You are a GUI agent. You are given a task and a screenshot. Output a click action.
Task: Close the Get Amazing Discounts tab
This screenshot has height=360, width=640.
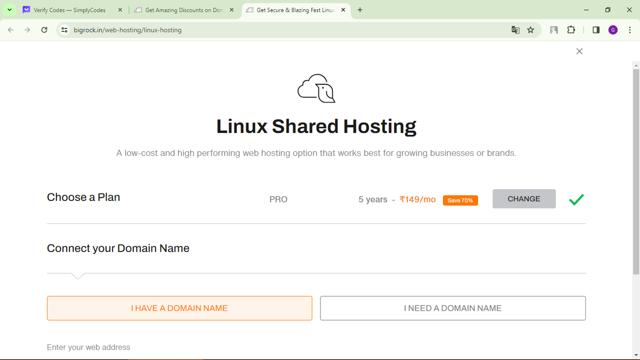(x=231, y=10)
